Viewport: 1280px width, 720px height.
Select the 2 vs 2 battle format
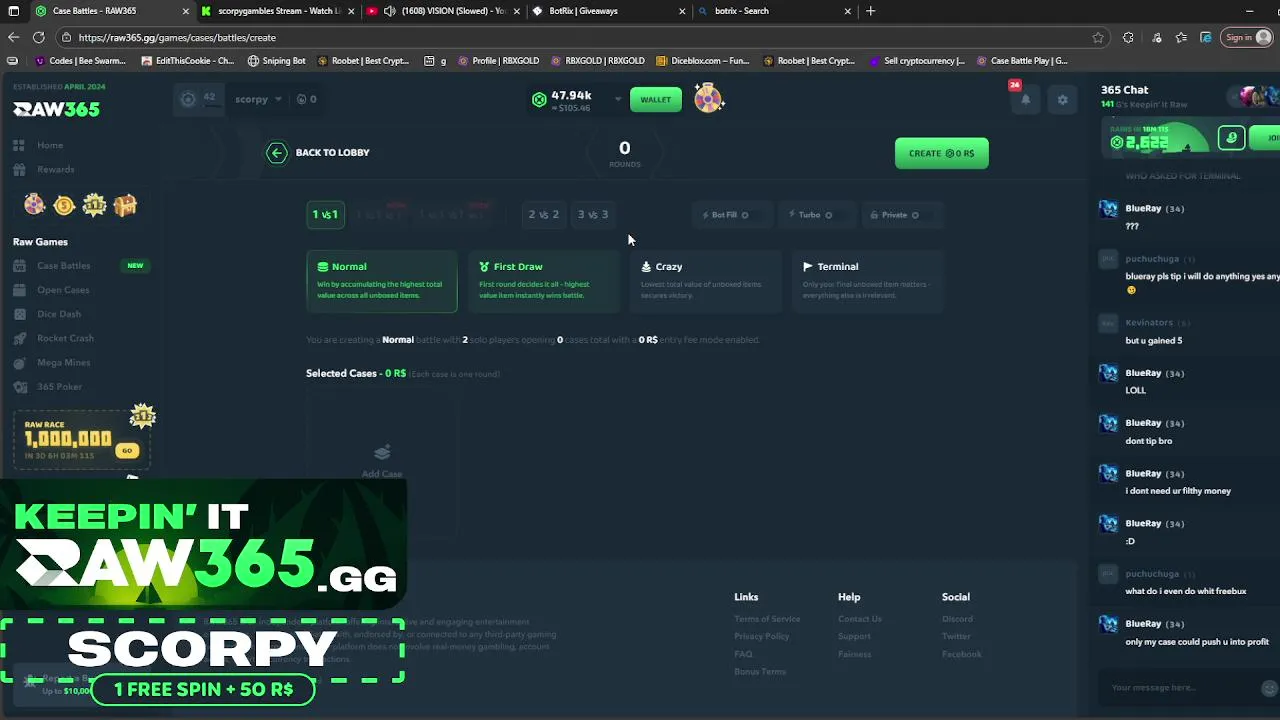pos(544,214)
